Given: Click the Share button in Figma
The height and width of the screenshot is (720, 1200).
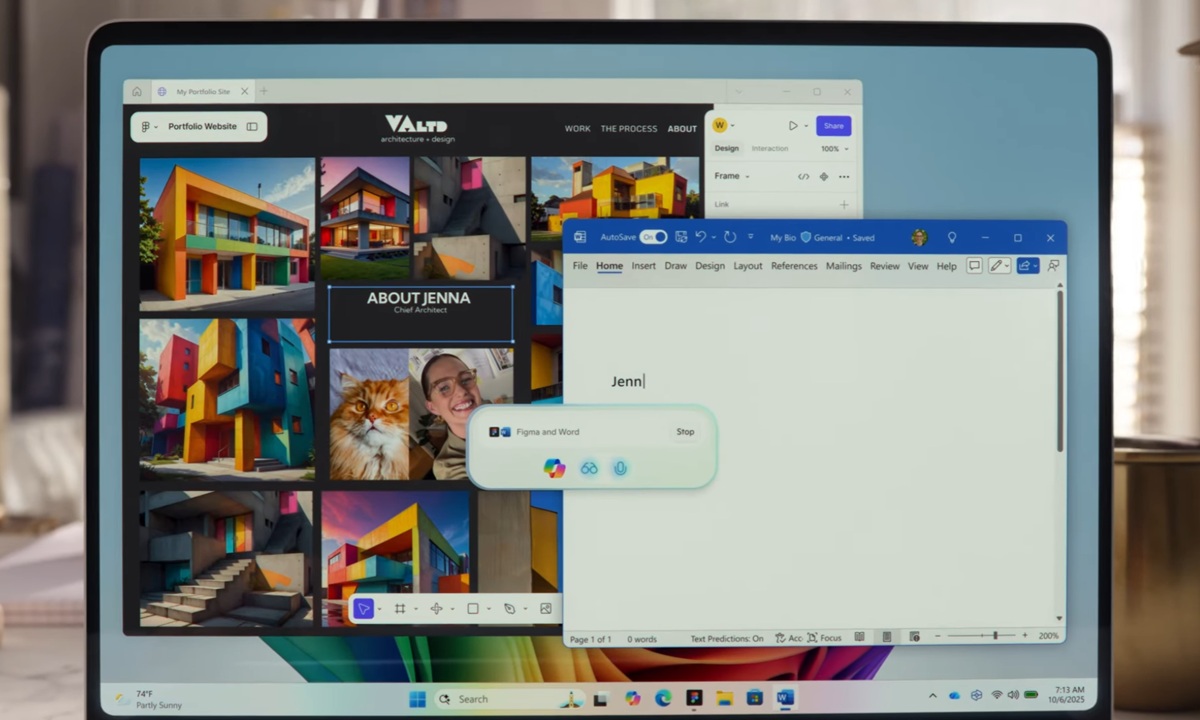Looking at the screenshot, I should pos(834,125).
